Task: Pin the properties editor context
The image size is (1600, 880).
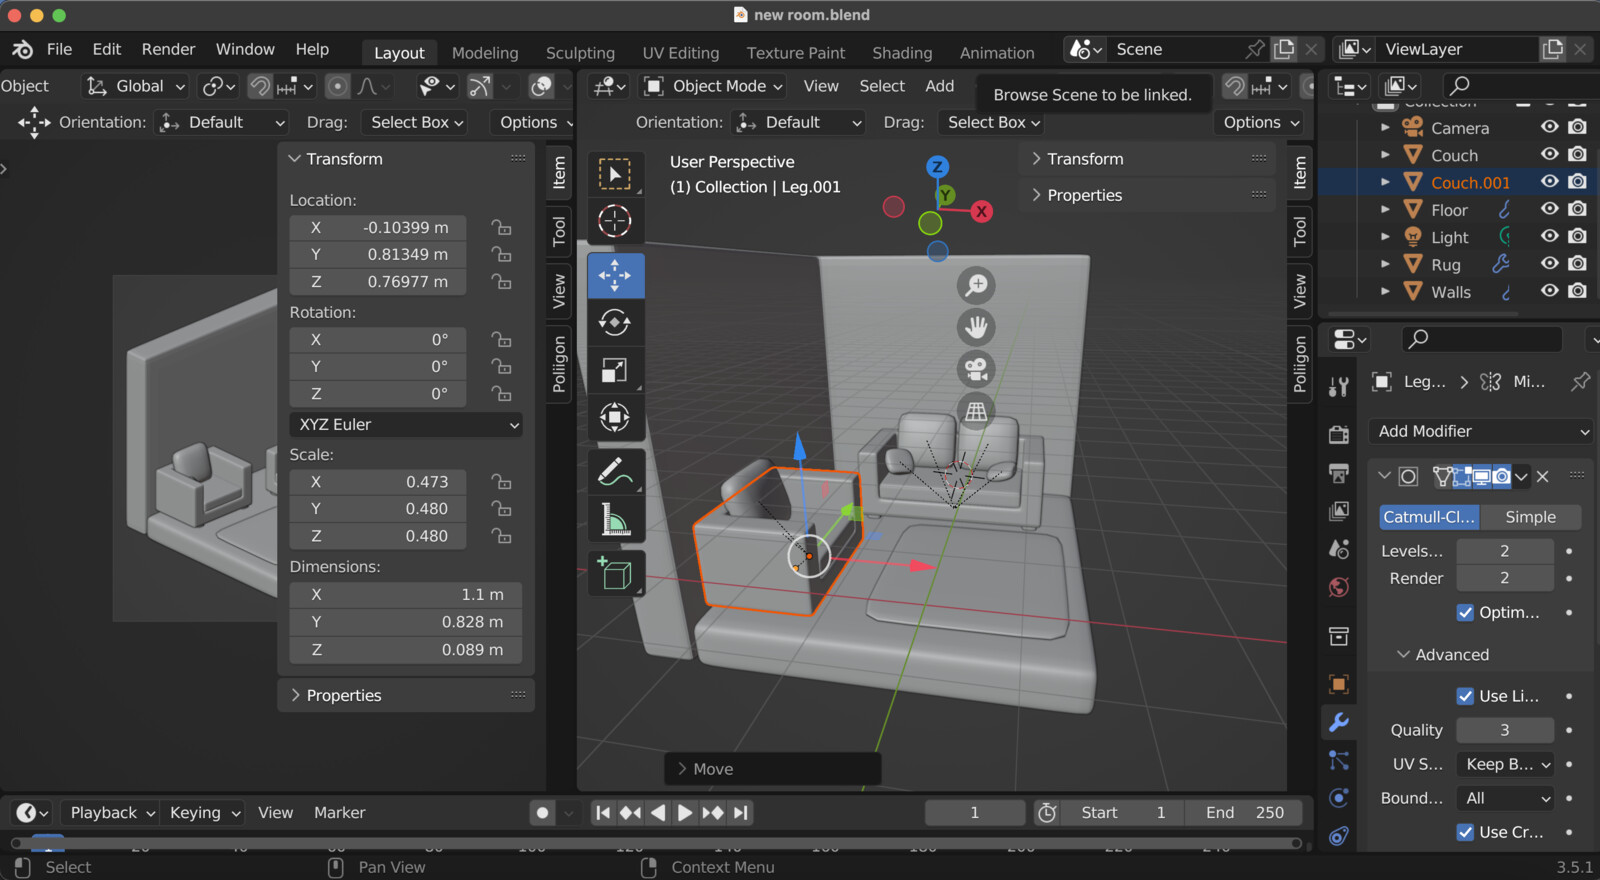Action: tap(1580, 381)
